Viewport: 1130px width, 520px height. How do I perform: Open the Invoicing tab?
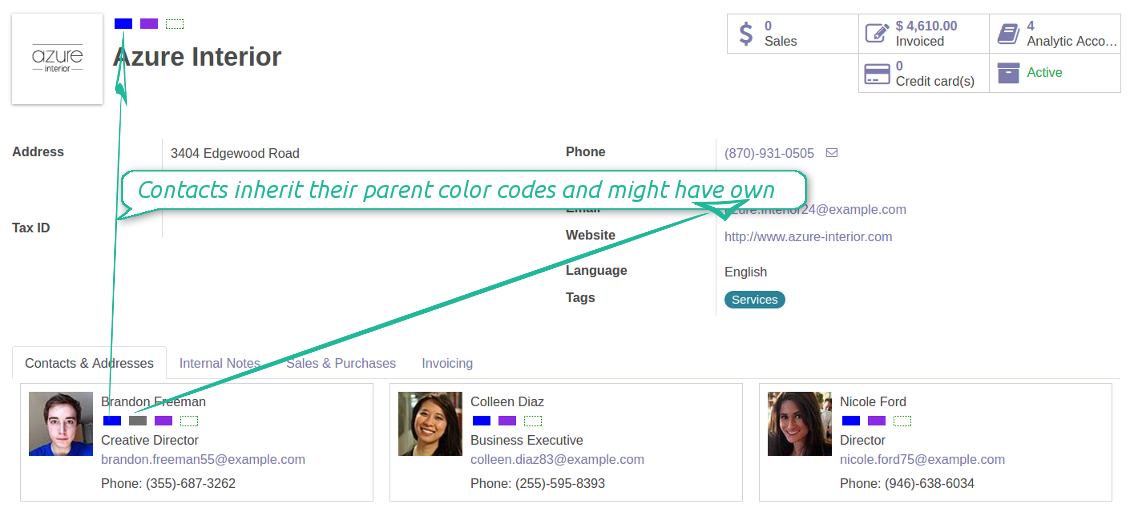tap(448, 363)
